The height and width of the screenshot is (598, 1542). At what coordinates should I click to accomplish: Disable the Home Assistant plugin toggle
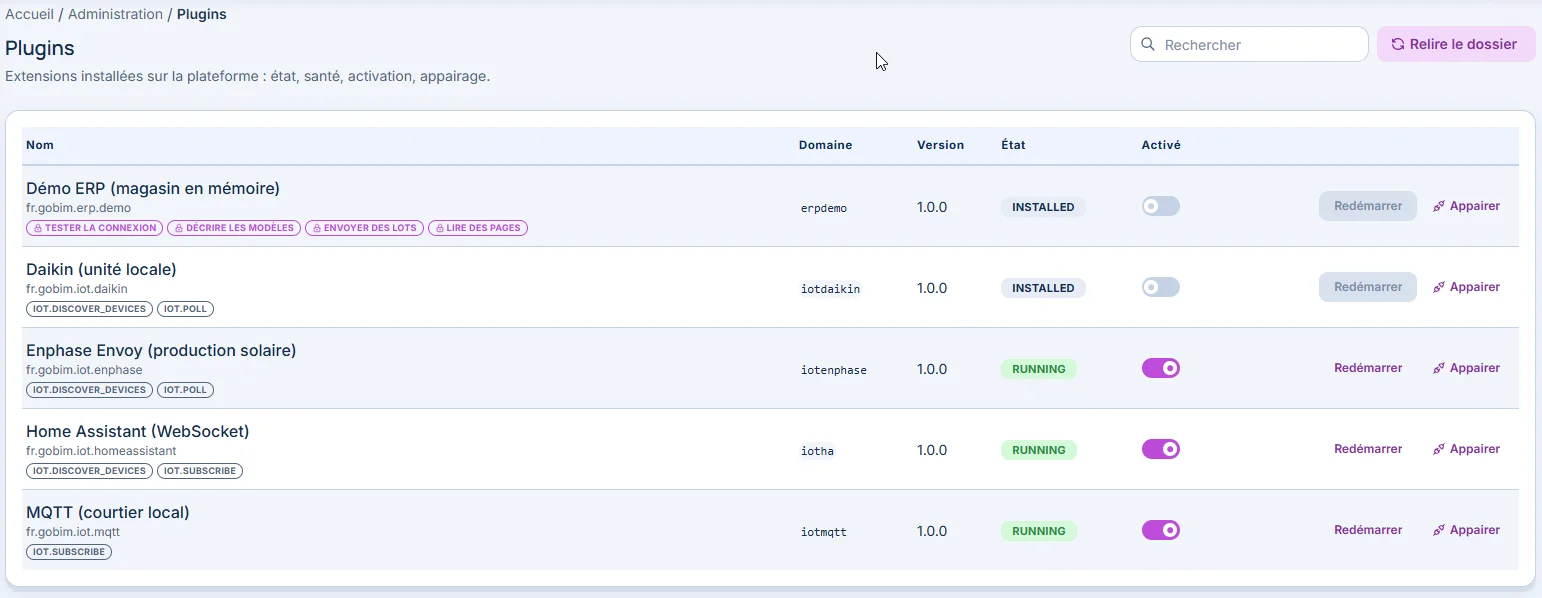point(1161,449)
